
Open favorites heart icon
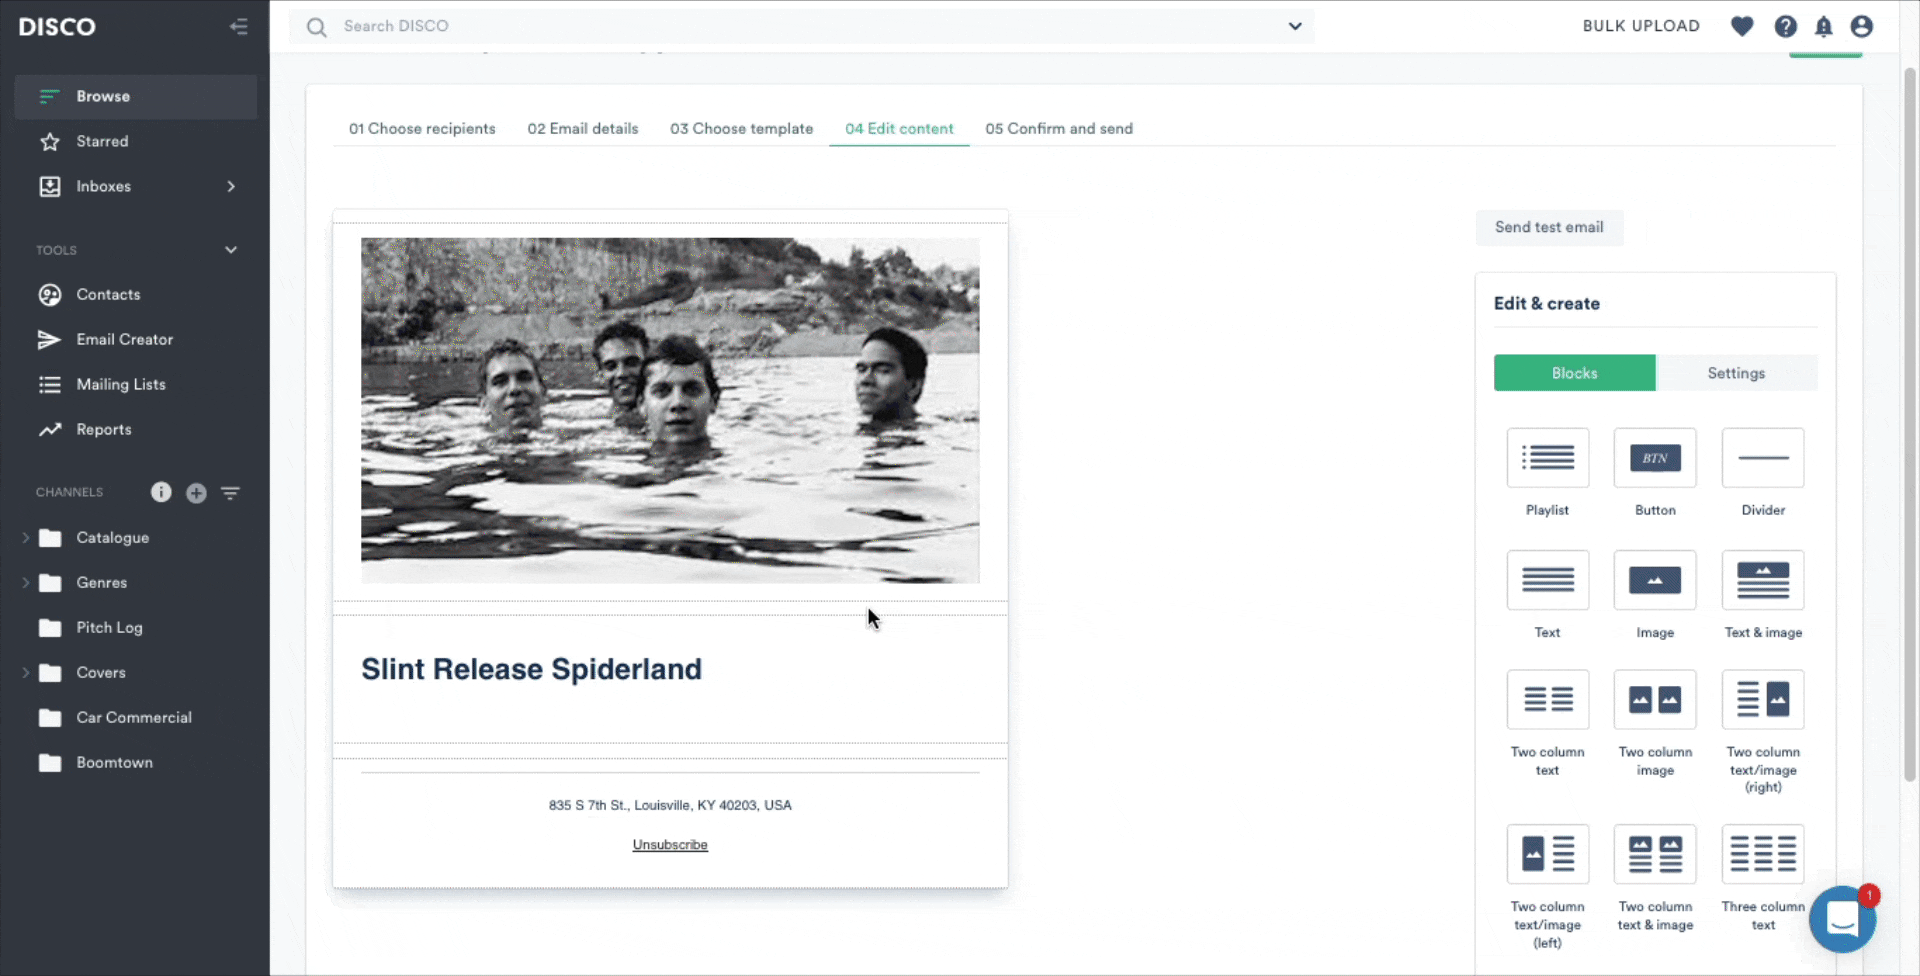coord(1742,26)
